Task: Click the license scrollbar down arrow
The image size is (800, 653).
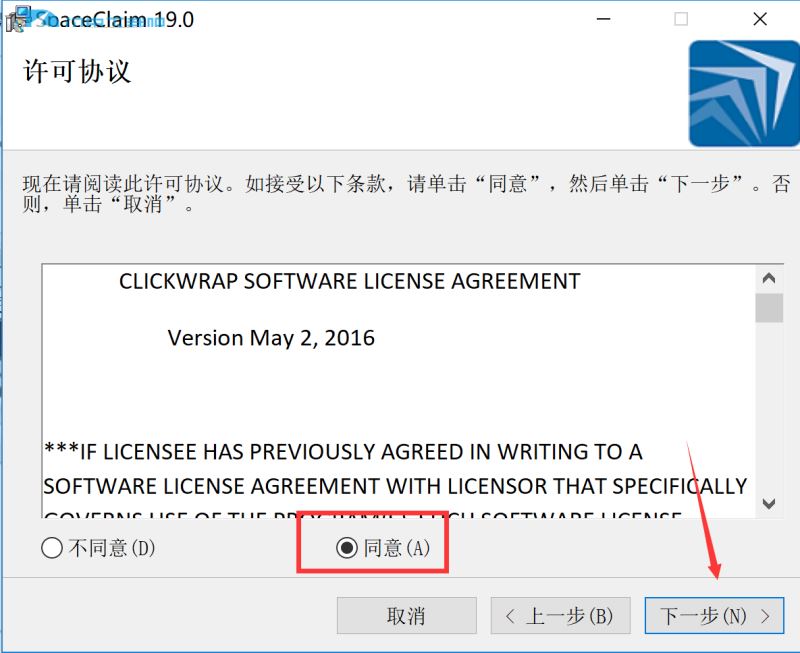Action: coord(769,504)
